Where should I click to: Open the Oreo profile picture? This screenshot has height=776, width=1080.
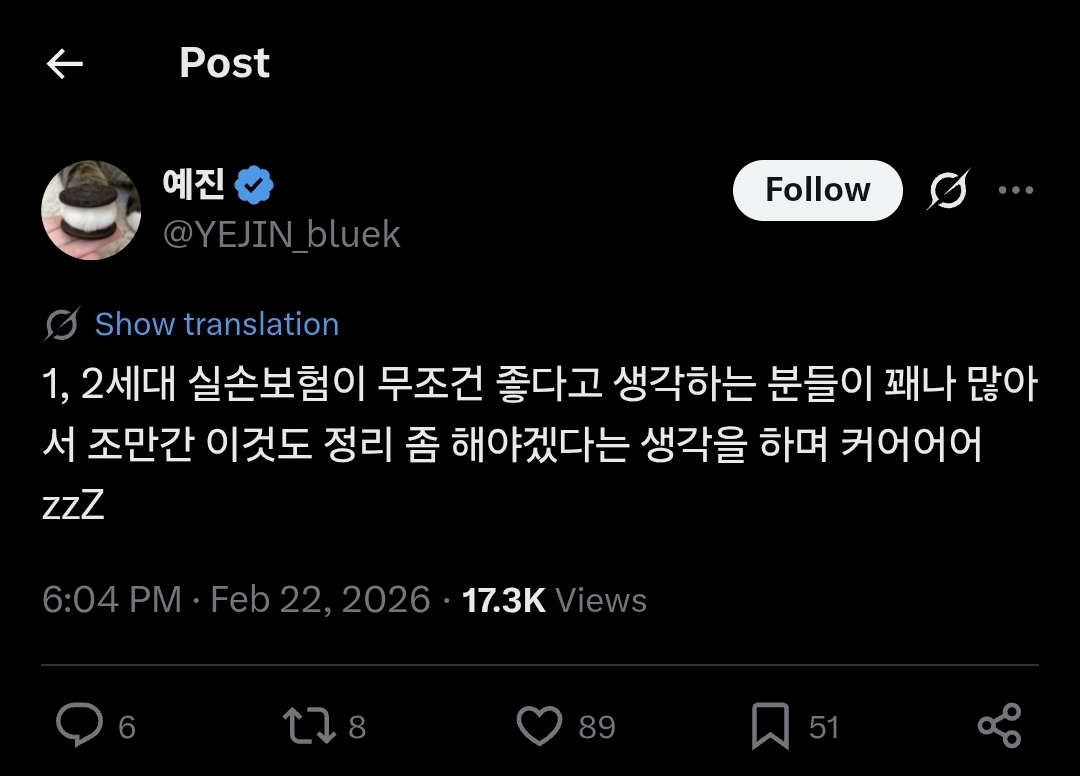tap(91, 210)
